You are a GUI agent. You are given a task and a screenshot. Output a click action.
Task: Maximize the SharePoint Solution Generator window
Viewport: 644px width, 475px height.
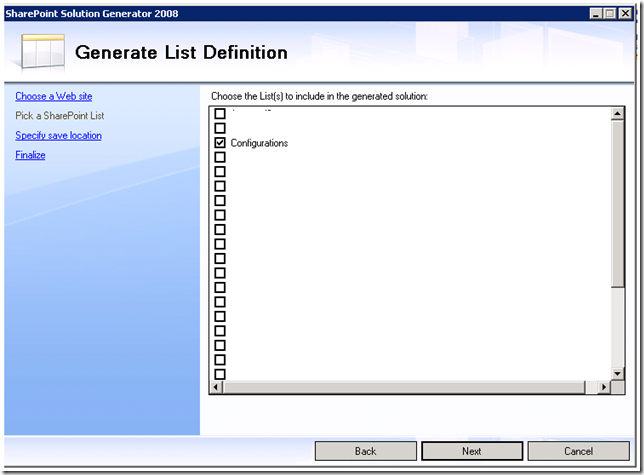[610, 14]
